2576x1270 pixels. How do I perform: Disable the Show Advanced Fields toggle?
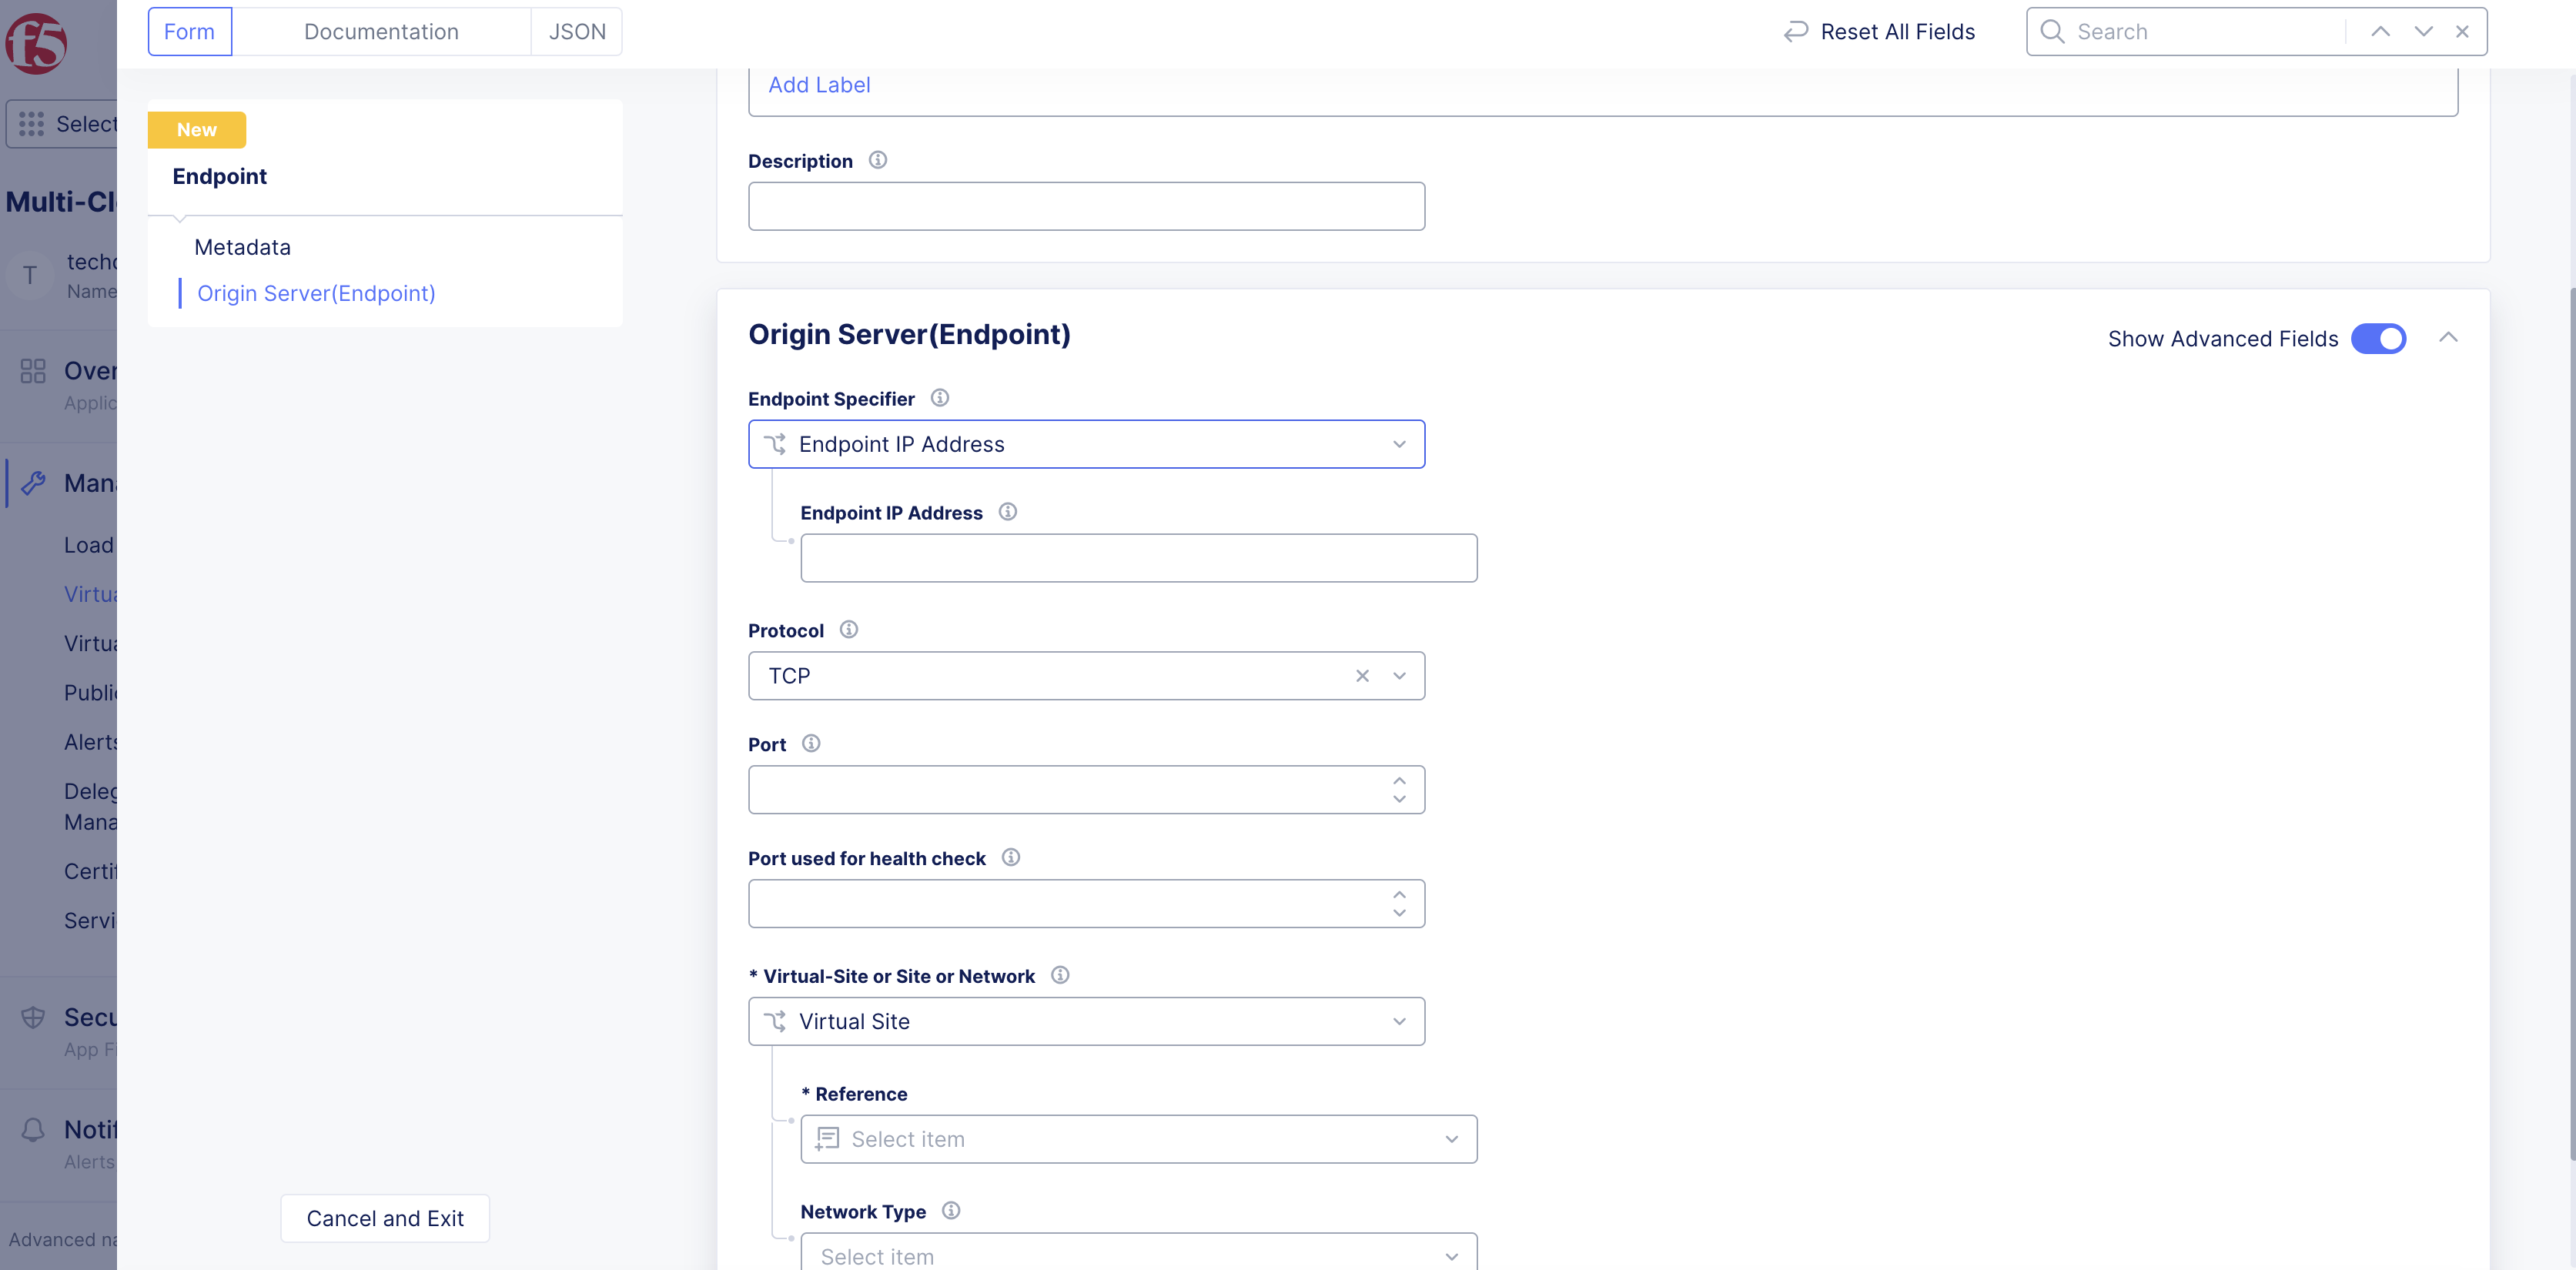point(2378,338)
